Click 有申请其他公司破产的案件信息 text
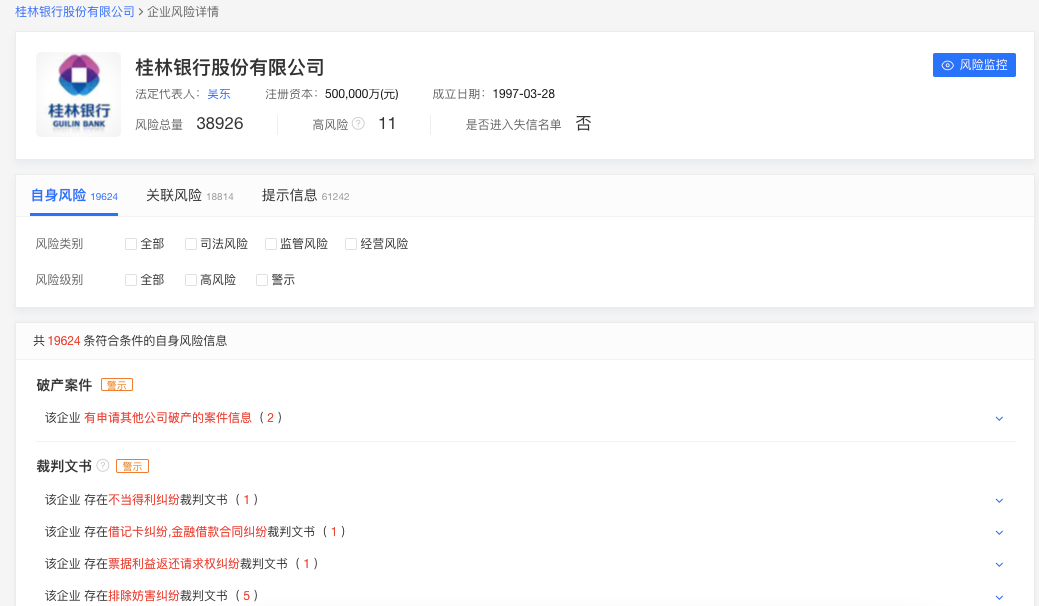The image size is (1039, 606). point(168,417)
